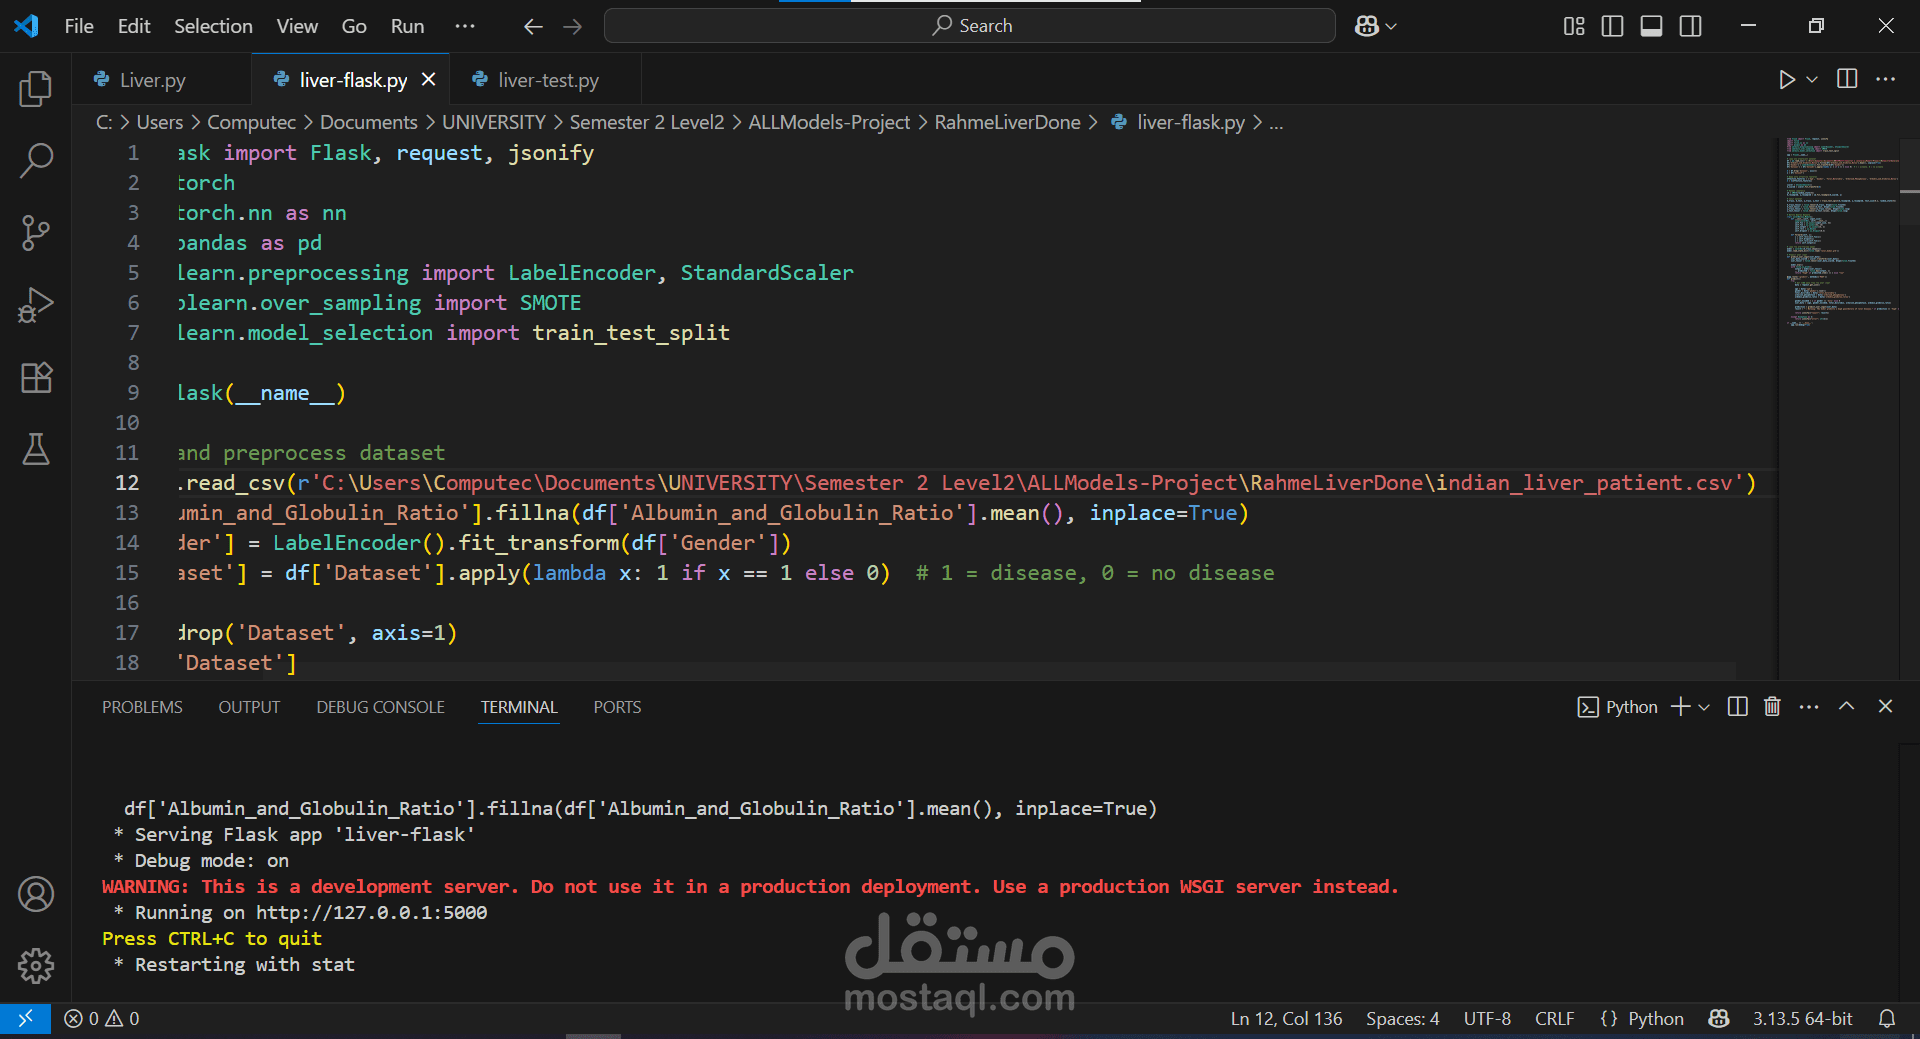Open Copilot chat icon in title bar
Viewport: 1920px width, 1039px height.
(x=1366, y=26)
